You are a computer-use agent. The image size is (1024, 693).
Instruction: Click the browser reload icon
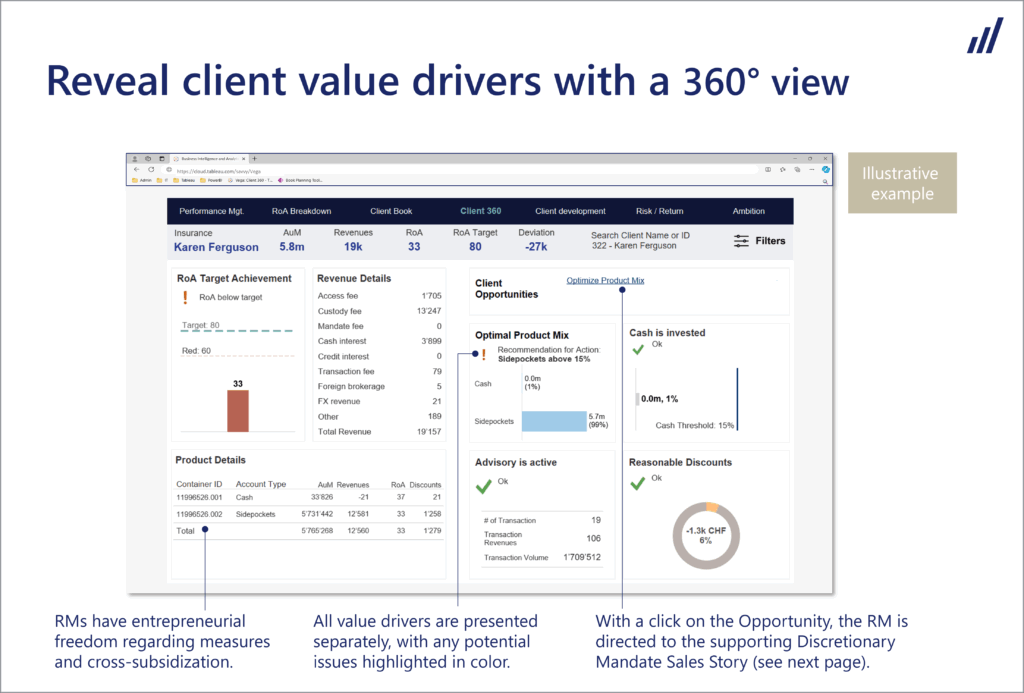click(152, 169)
